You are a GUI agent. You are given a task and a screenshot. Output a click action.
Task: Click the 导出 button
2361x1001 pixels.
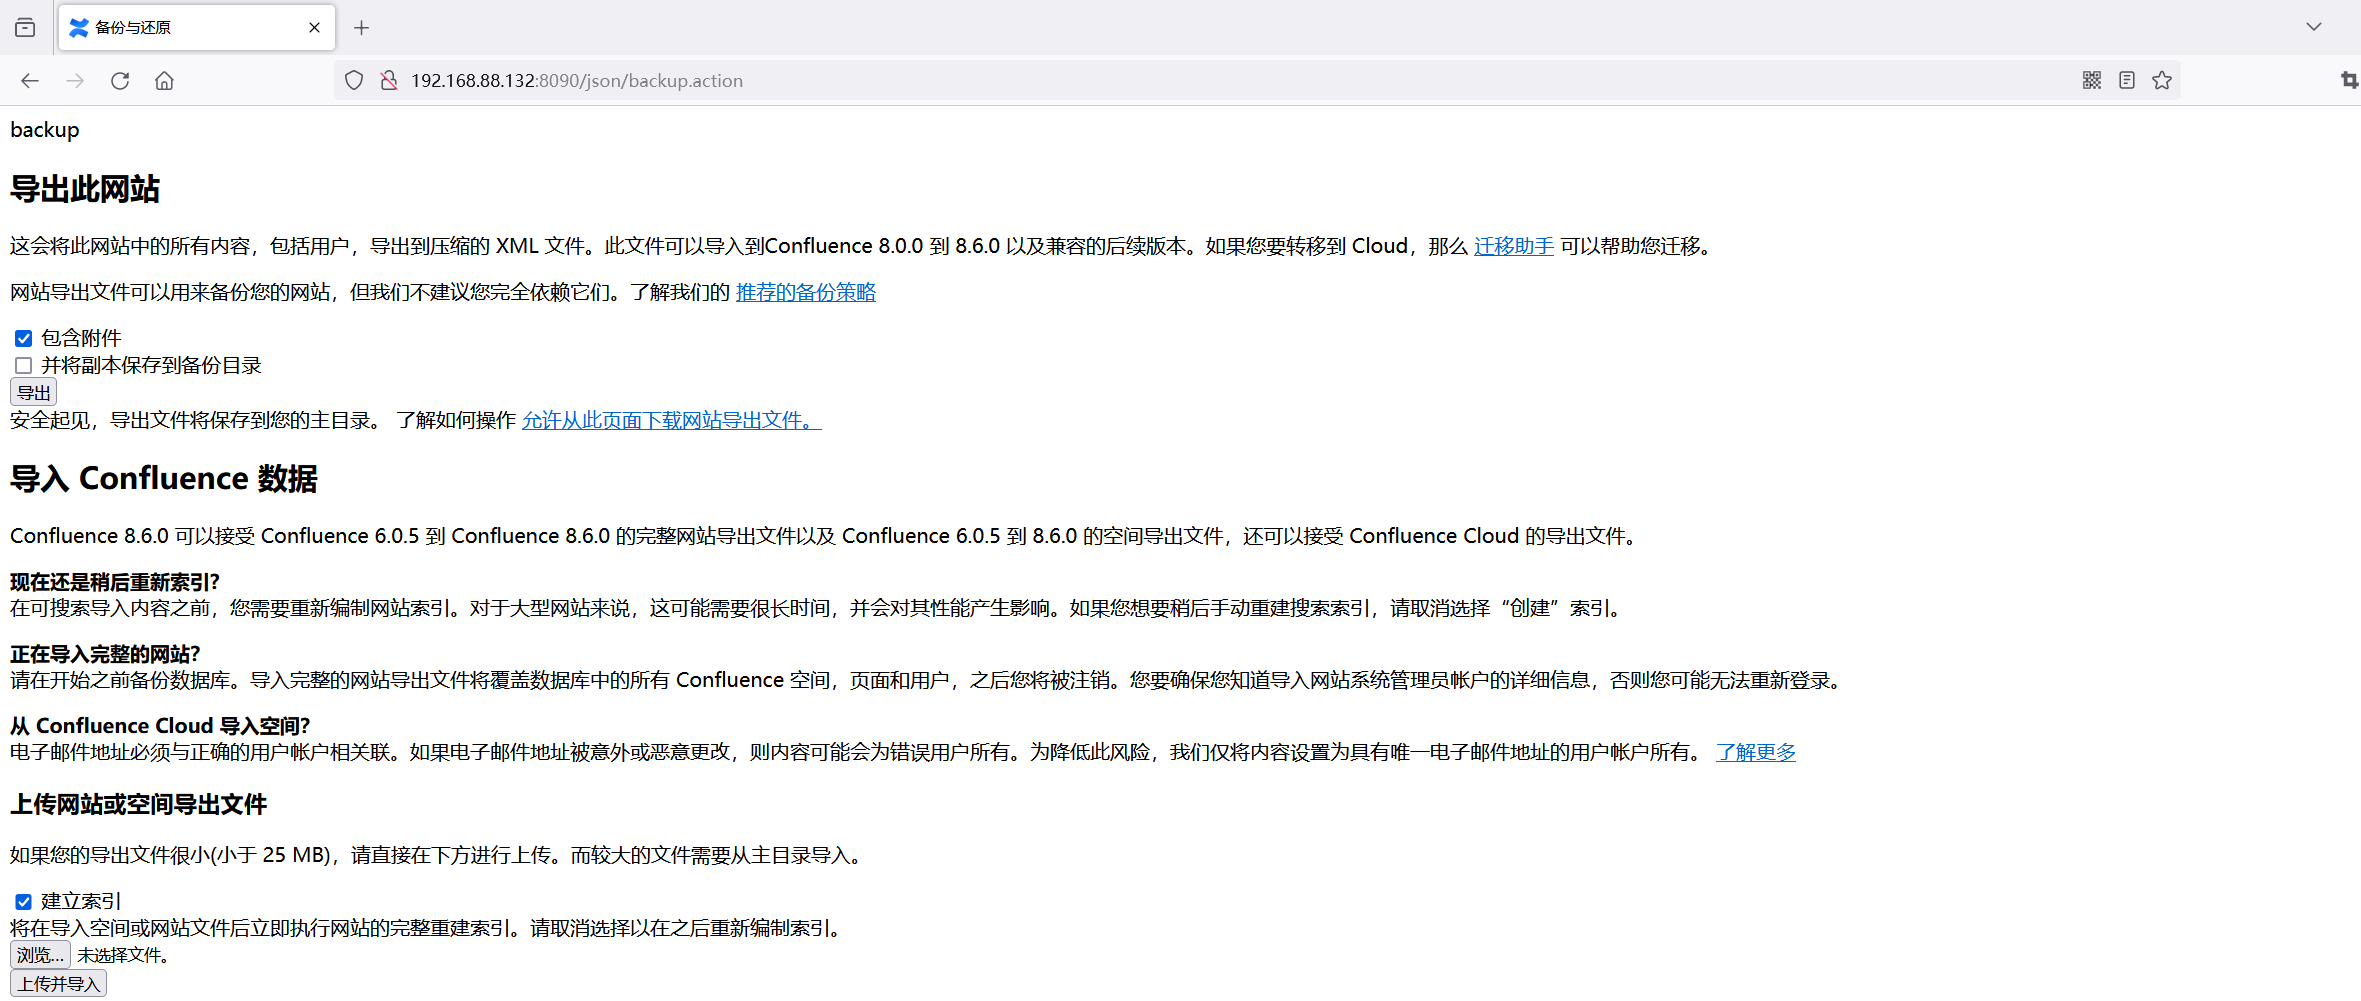coord(33,393)
